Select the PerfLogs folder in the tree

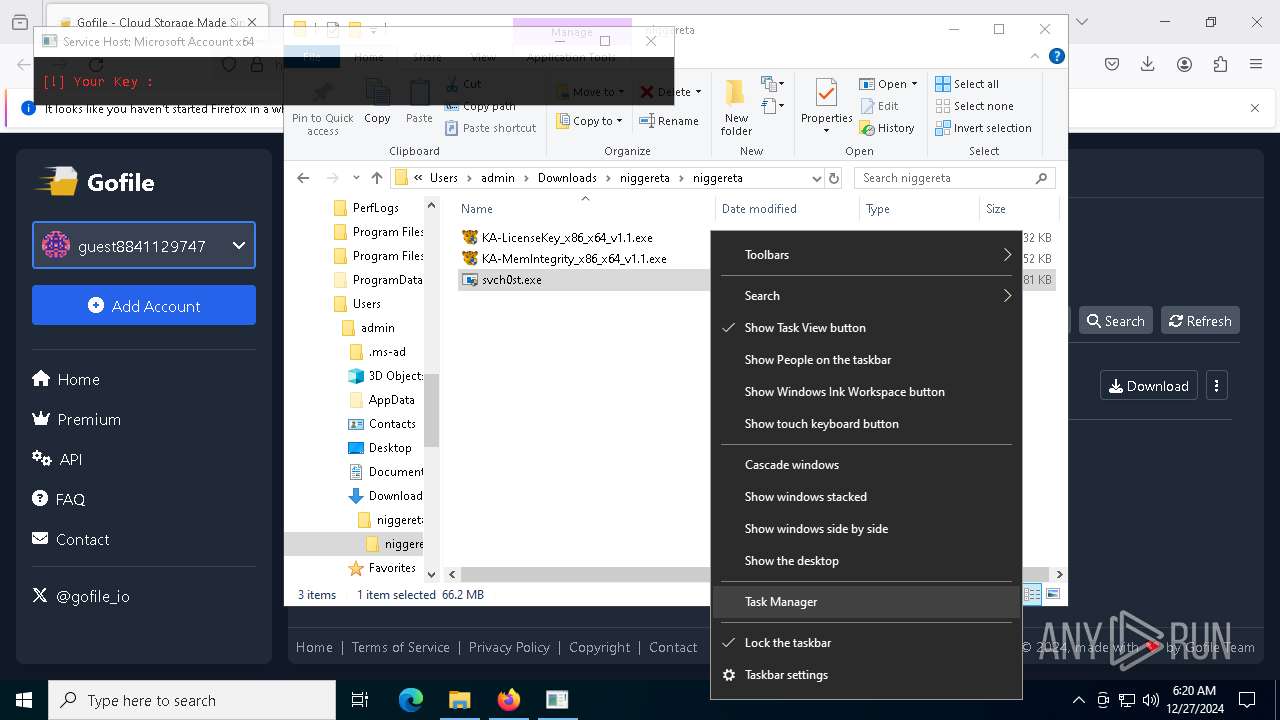366,208
